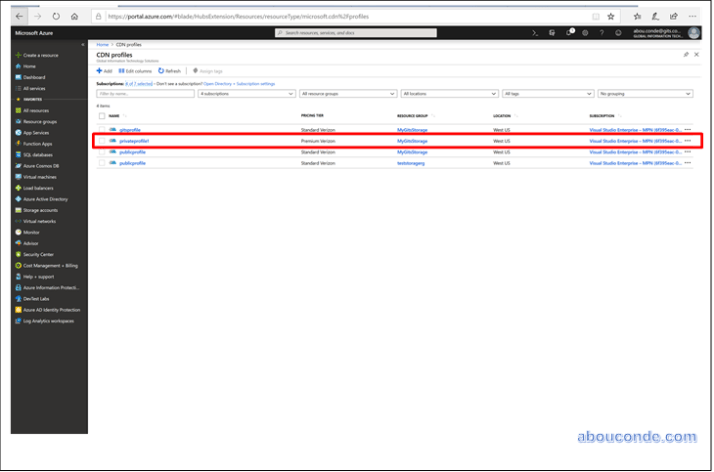
Task: Click the Filter by name input field
Action: 145,93
